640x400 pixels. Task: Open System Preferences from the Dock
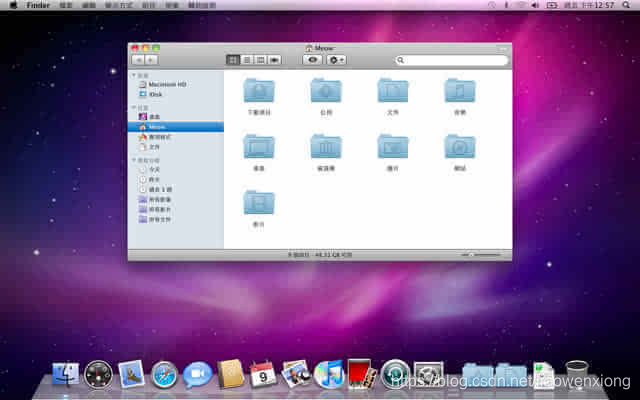click(428, 374)
